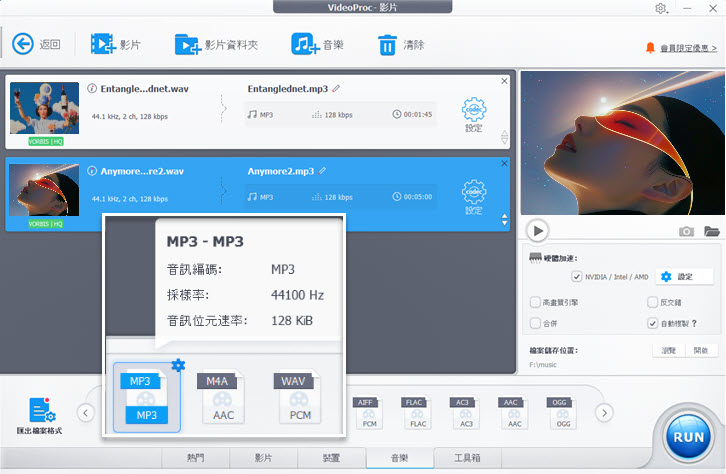This screenshot has width=726, height=474.
Task: Click 128 kbps output bitrate for Entanglednet.mp3
Action: coord(332,115)
